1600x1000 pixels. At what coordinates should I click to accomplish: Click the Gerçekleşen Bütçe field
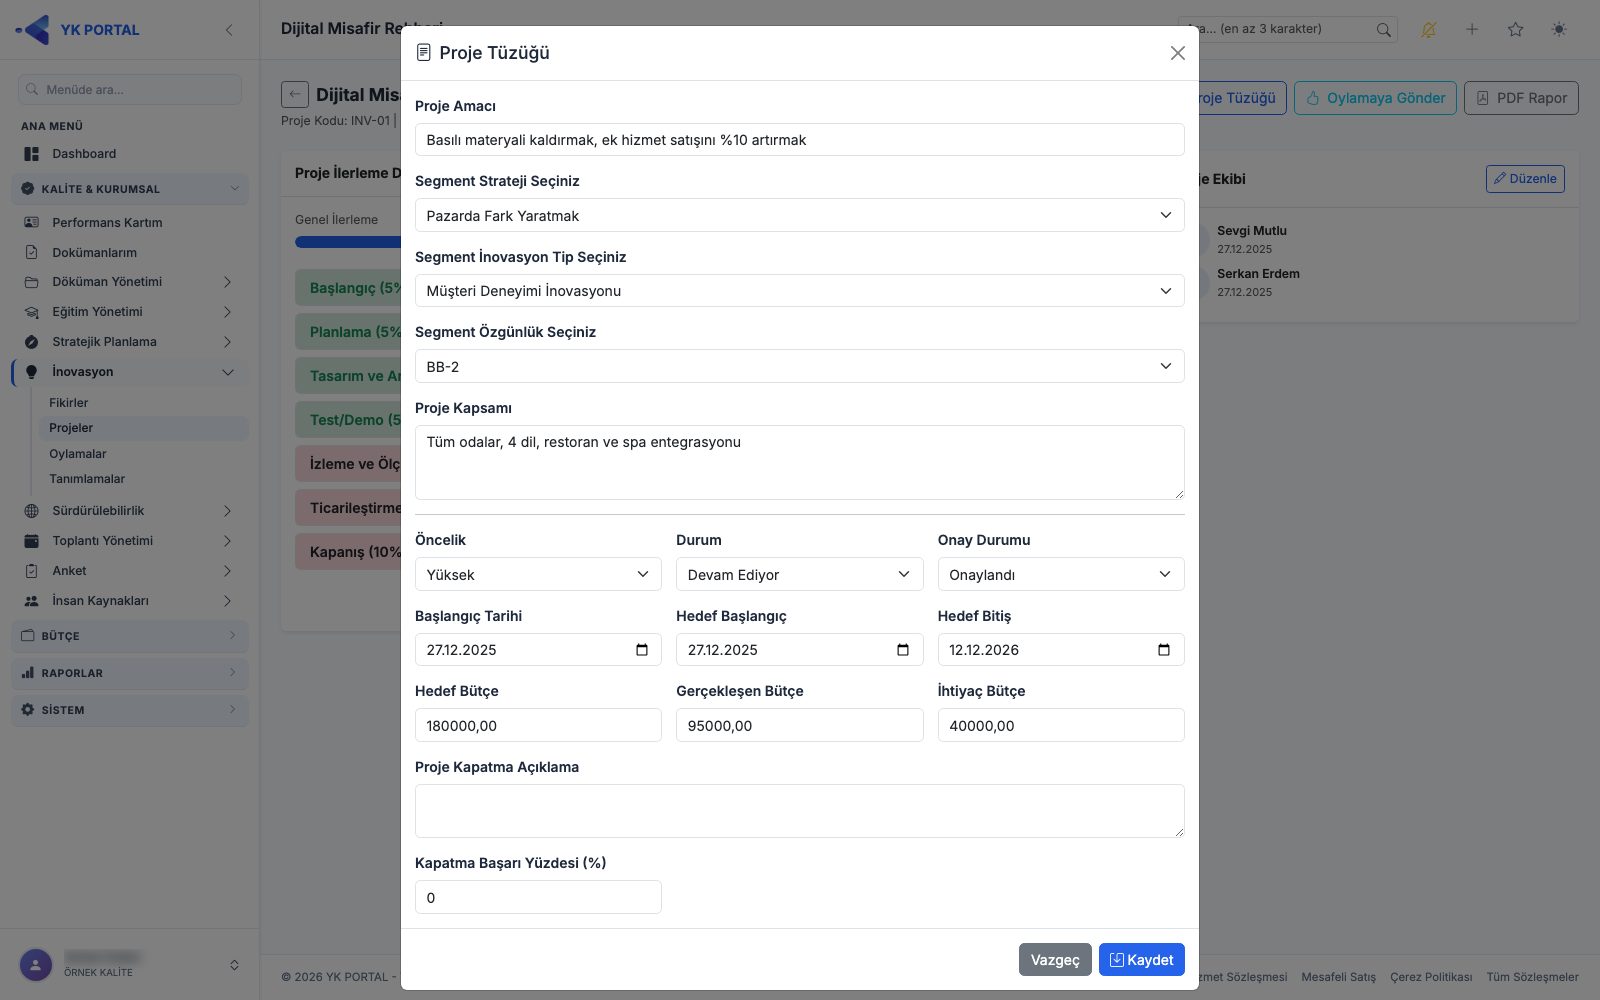(x=799, y=726)
